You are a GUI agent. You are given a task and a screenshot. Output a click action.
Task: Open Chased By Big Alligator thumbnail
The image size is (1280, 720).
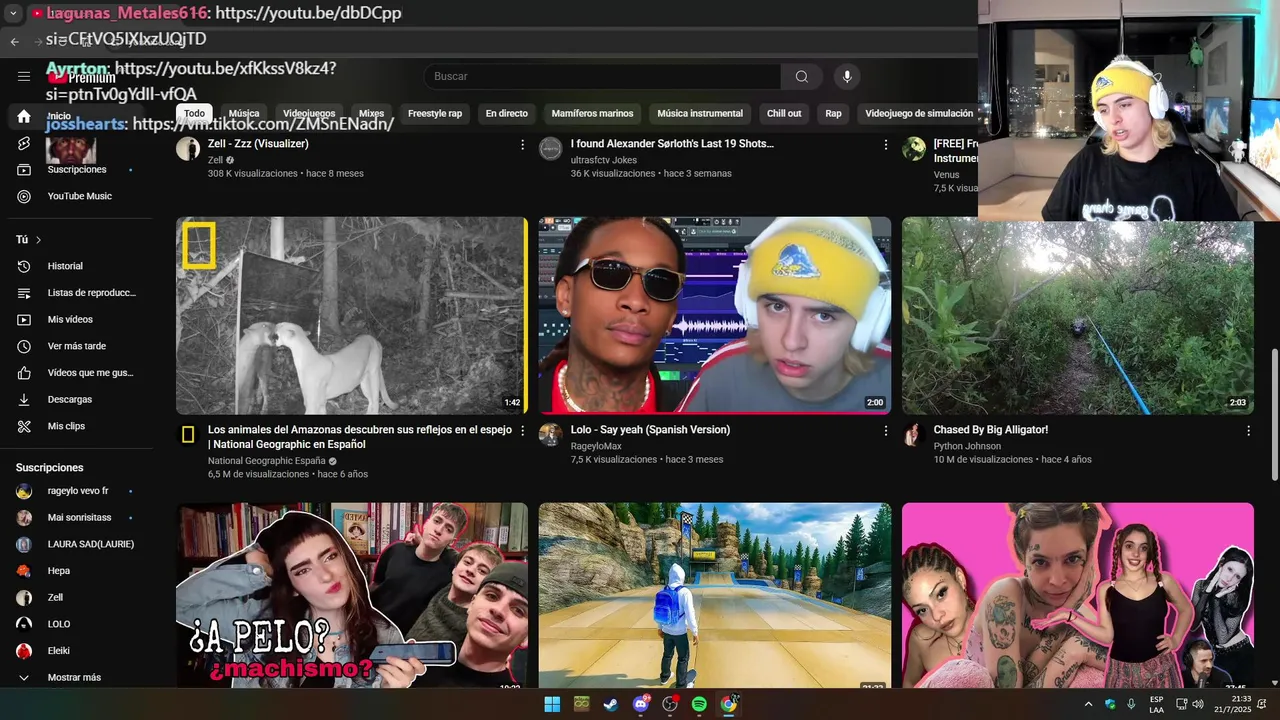point(1077,315)
